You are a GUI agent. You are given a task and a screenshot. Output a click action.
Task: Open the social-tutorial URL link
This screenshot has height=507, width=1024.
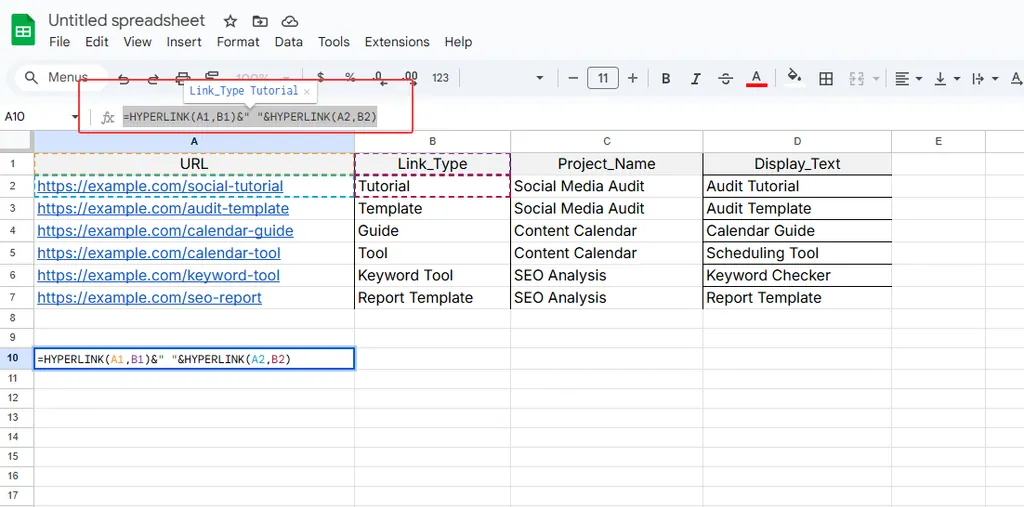pos(160,186)
